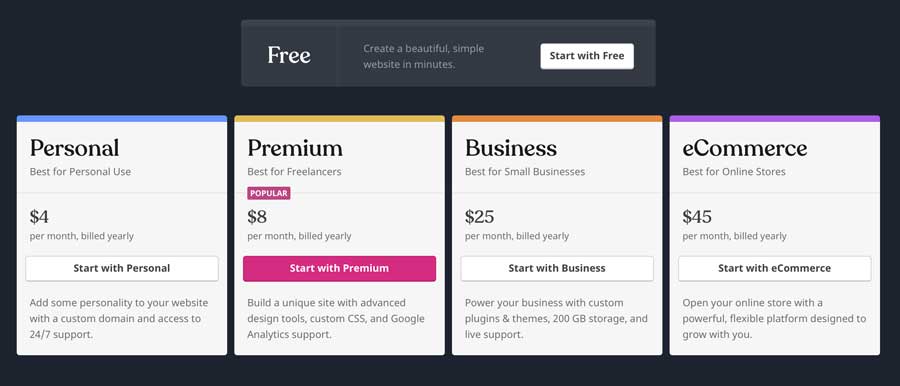This screenshot has height=386, width=900.
Task: Click the Business plan heading
Action: 511,148
